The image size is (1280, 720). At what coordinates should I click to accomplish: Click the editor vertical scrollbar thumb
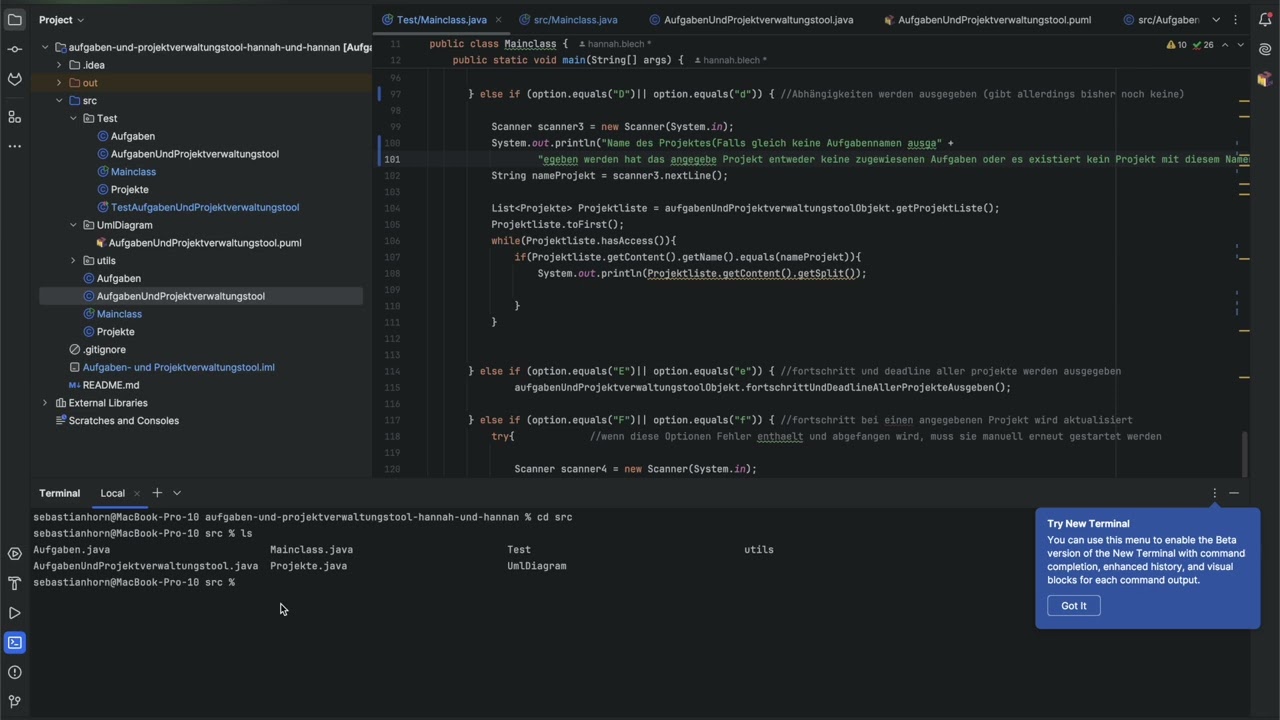point(1245,455)
